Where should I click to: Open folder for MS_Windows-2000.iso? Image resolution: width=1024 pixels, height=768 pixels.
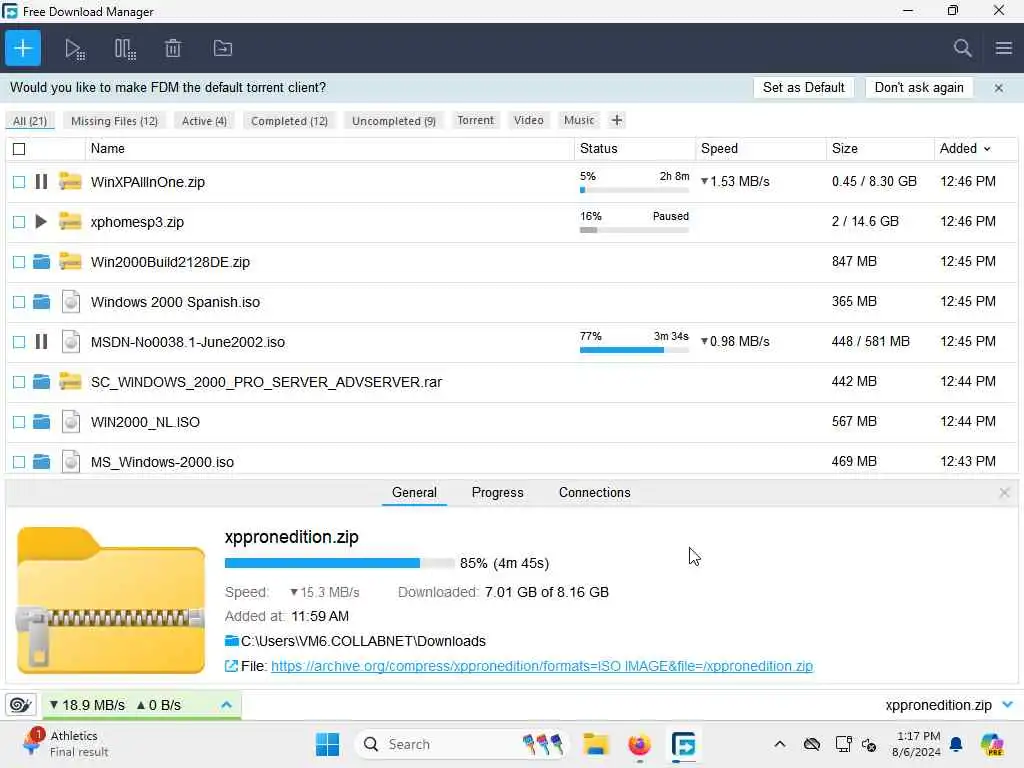[x=41, y=462]
